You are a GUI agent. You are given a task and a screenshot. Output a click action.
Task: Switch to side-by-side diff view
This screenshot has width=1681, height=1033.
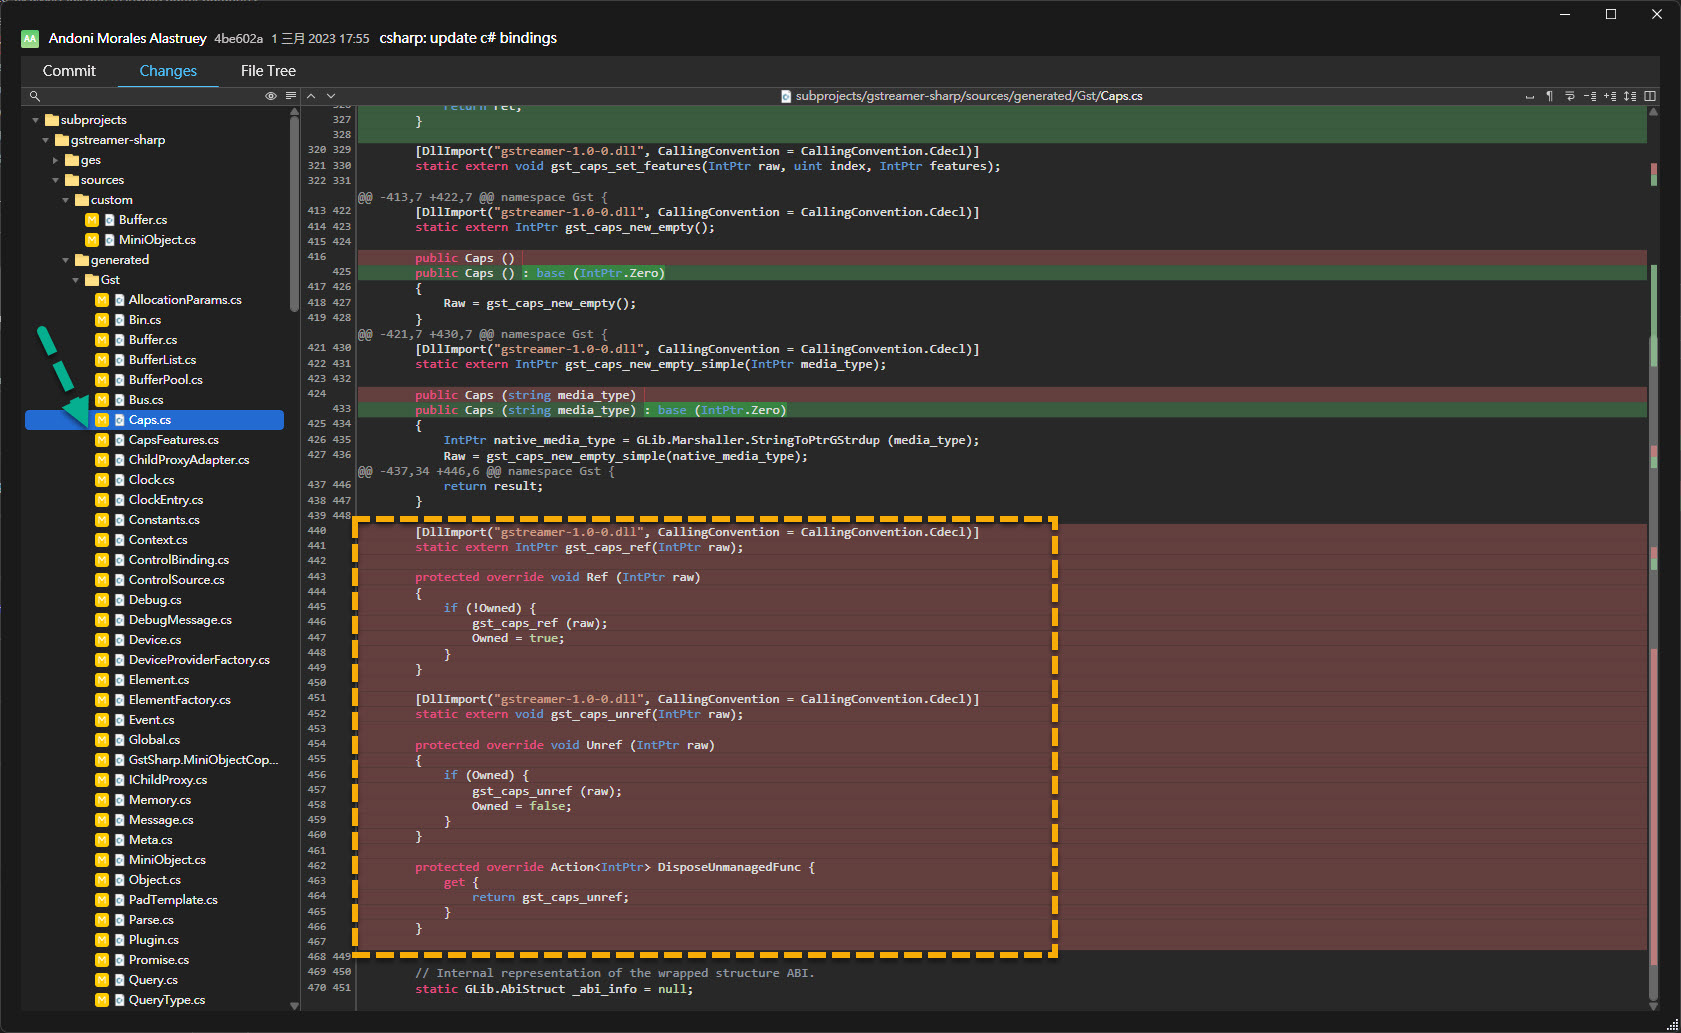[x=1650, y=96]
